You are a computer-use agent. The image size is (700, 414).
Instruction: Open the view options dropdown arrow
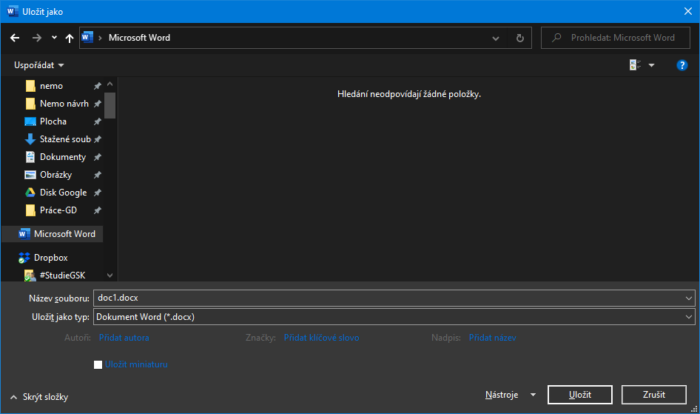tap(651, 65)
